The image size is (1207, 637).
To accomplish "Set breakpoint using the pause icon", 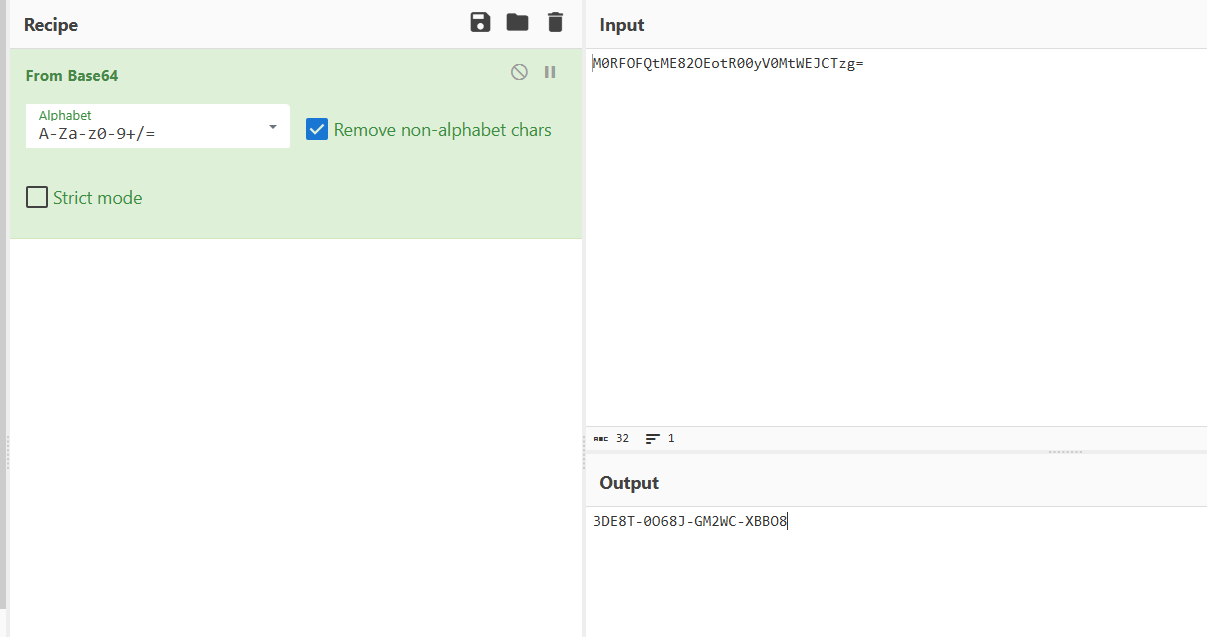I will (550, 72).
